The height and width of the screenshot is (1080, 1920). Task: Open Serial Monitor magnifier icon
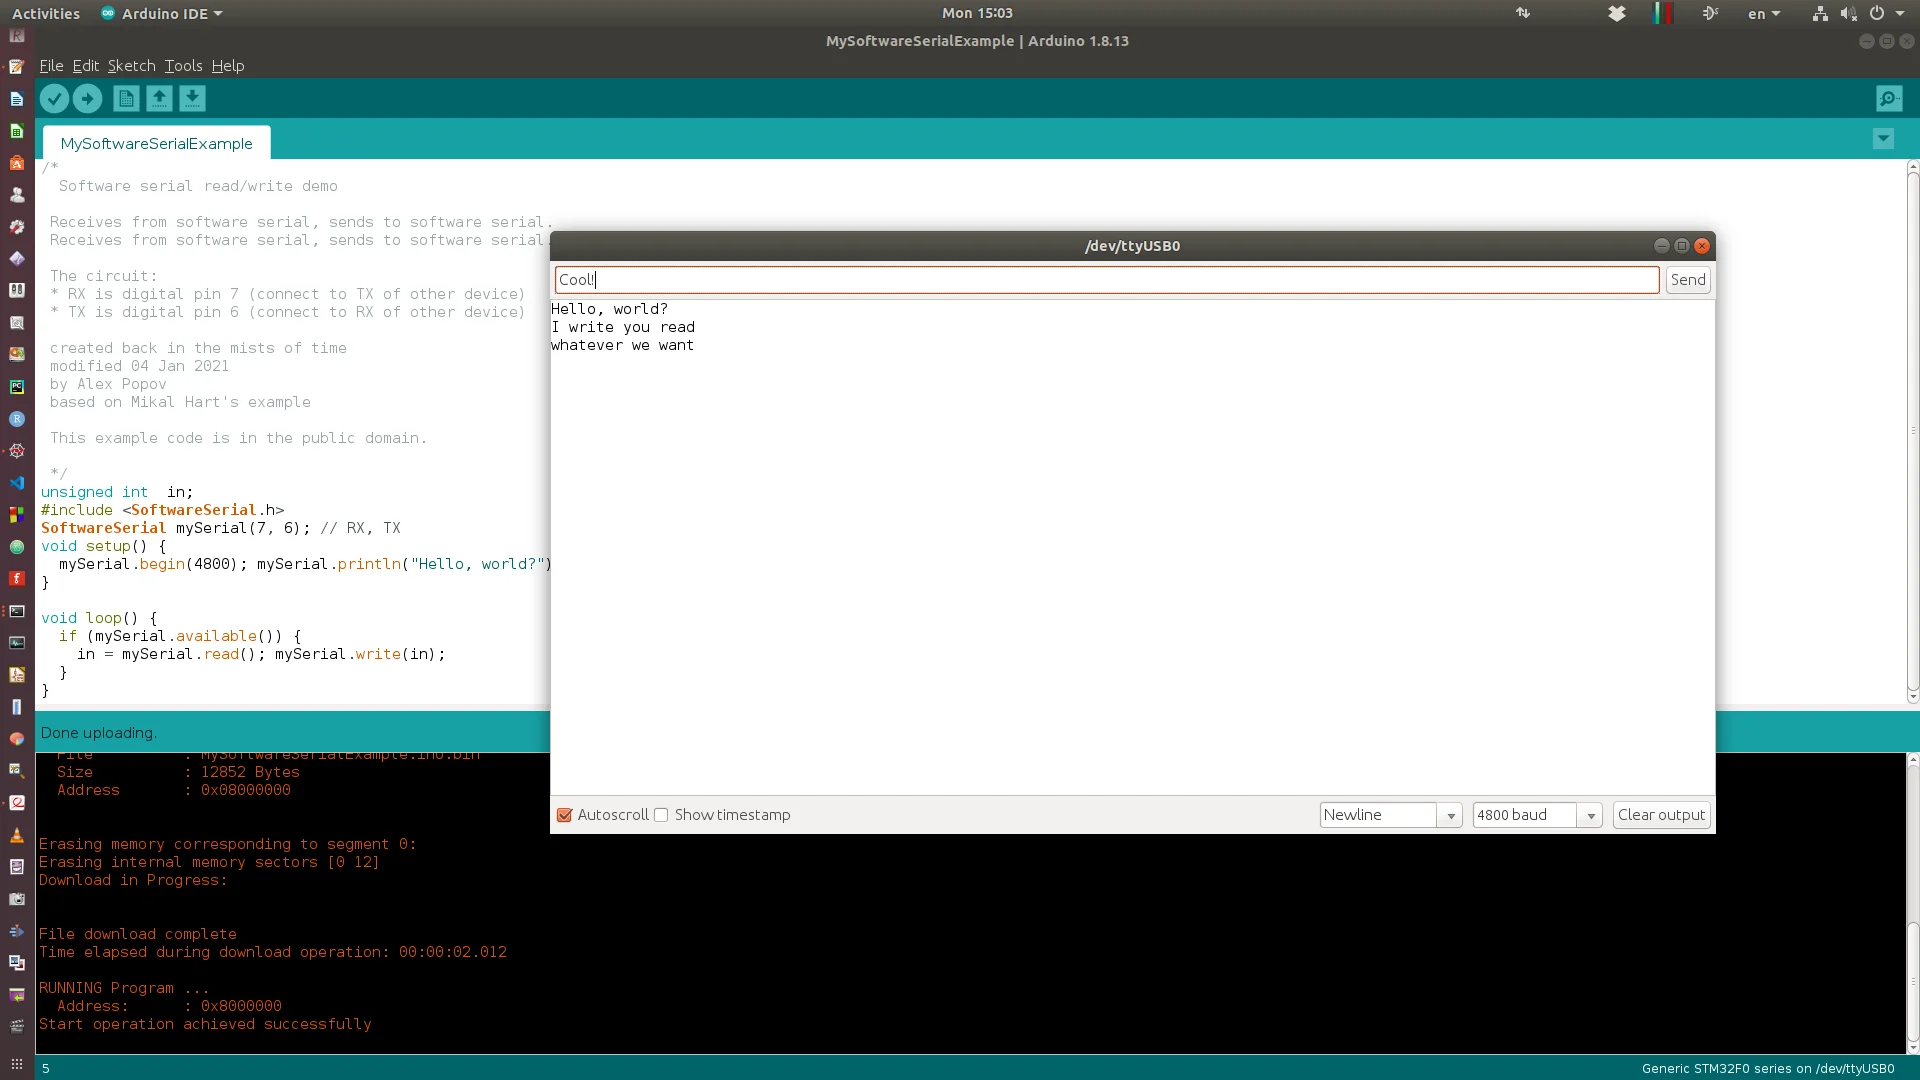click(x=1888, y=98)
